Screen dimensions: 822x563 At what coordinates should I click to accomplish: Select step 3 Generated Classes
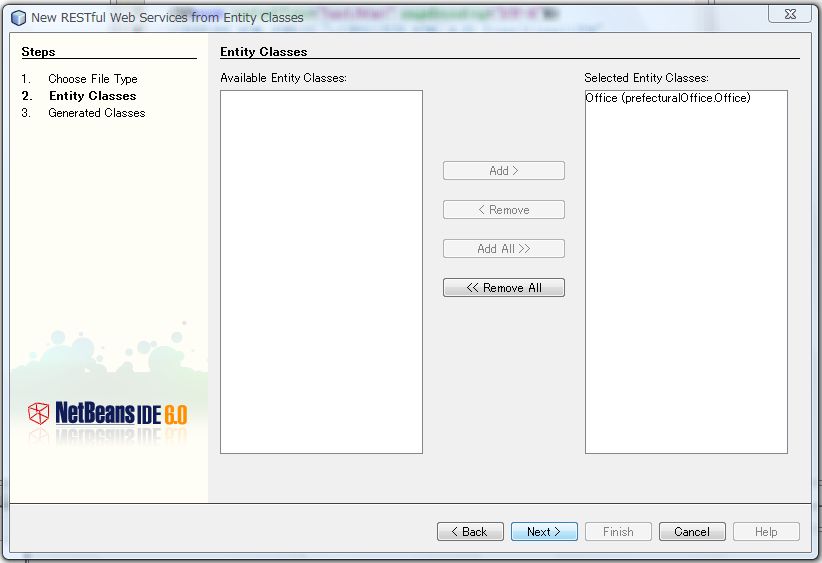point(96,113)
